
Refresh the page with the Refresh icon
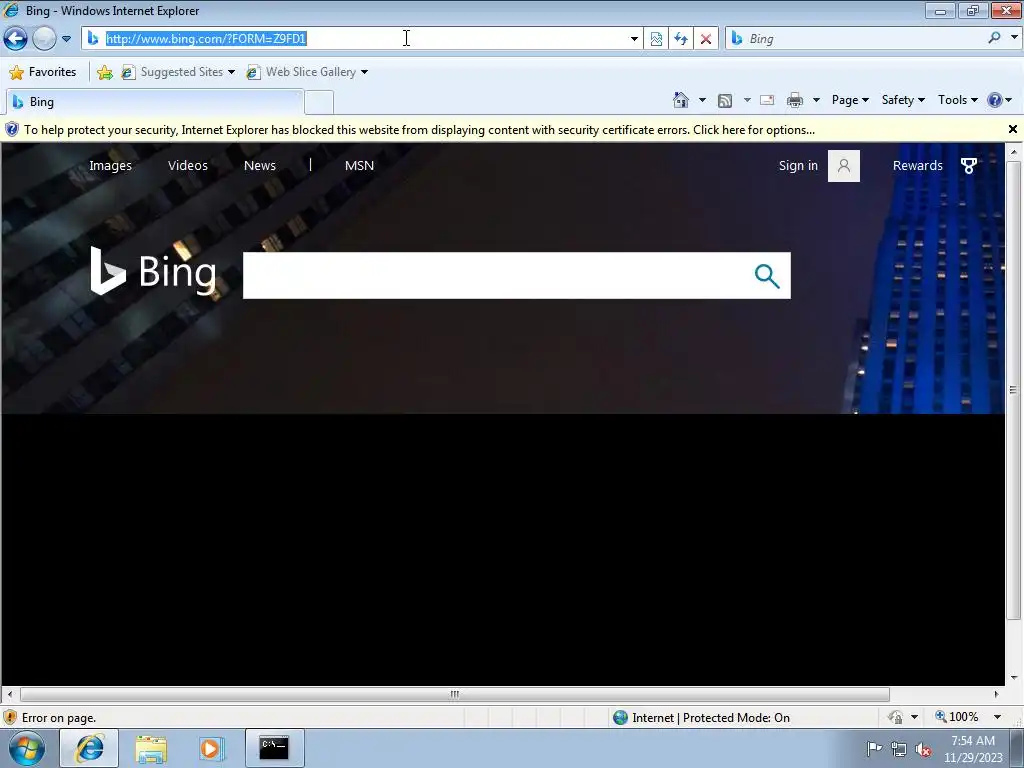680,39
